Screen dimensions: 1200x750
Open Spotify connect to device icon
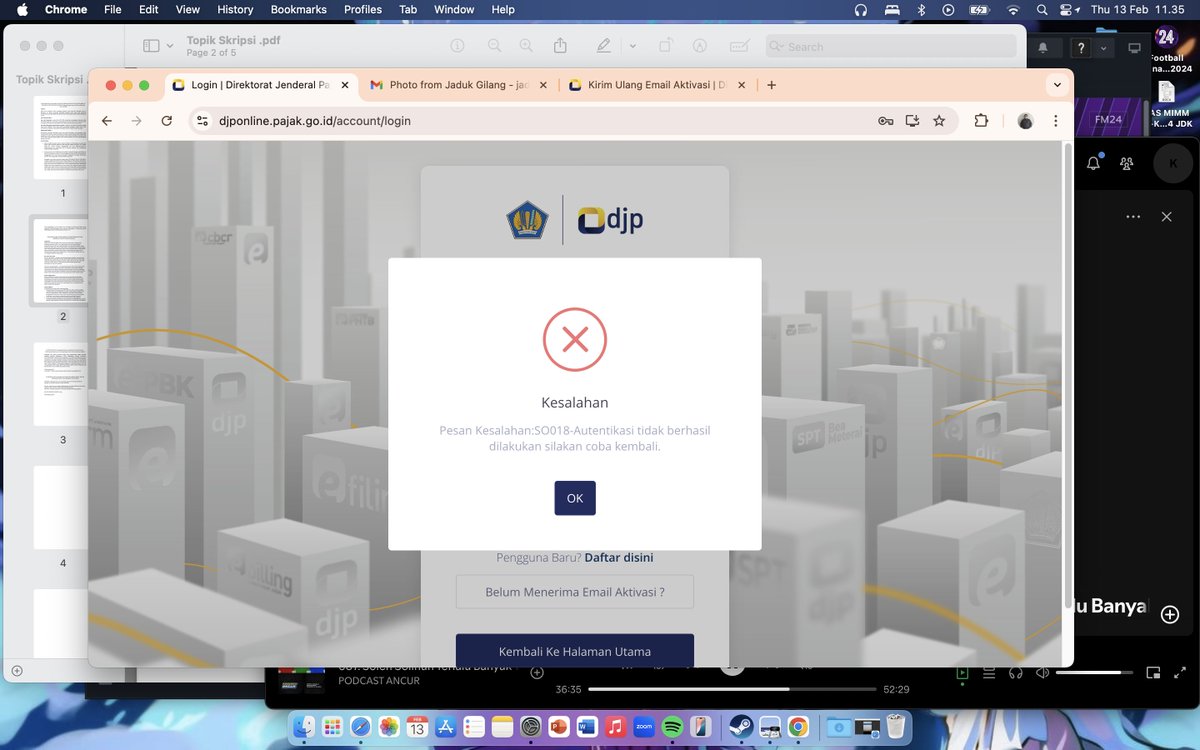tap(1016, 673)
